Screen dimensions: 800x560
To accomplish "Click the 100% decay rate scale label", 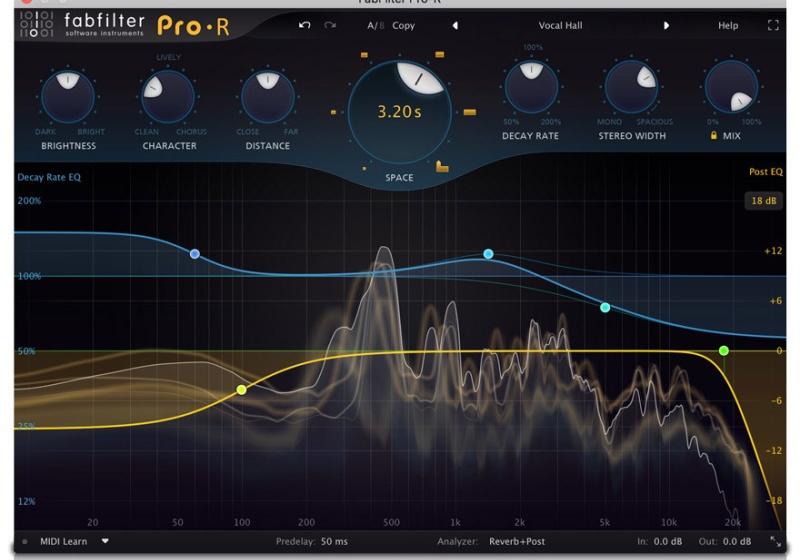I will pyautogui.click(x=29, y=276).
